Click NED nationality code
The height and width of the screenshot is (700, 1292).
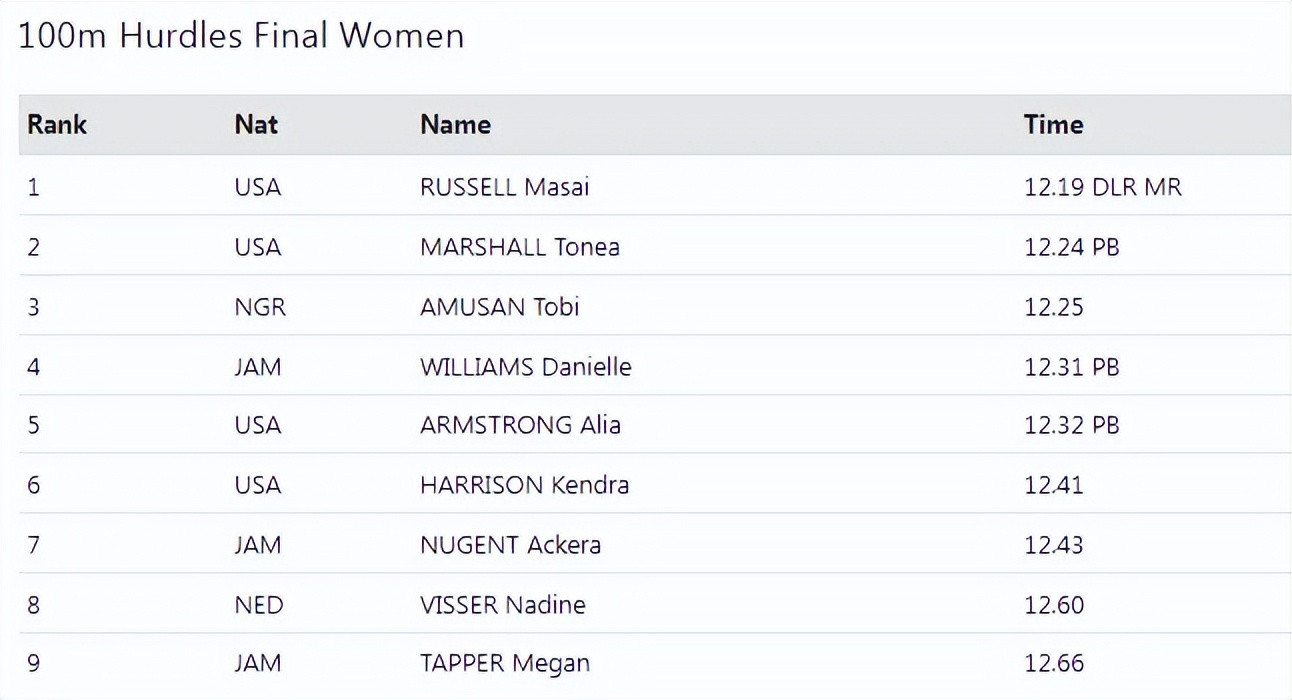coord(259,605)
